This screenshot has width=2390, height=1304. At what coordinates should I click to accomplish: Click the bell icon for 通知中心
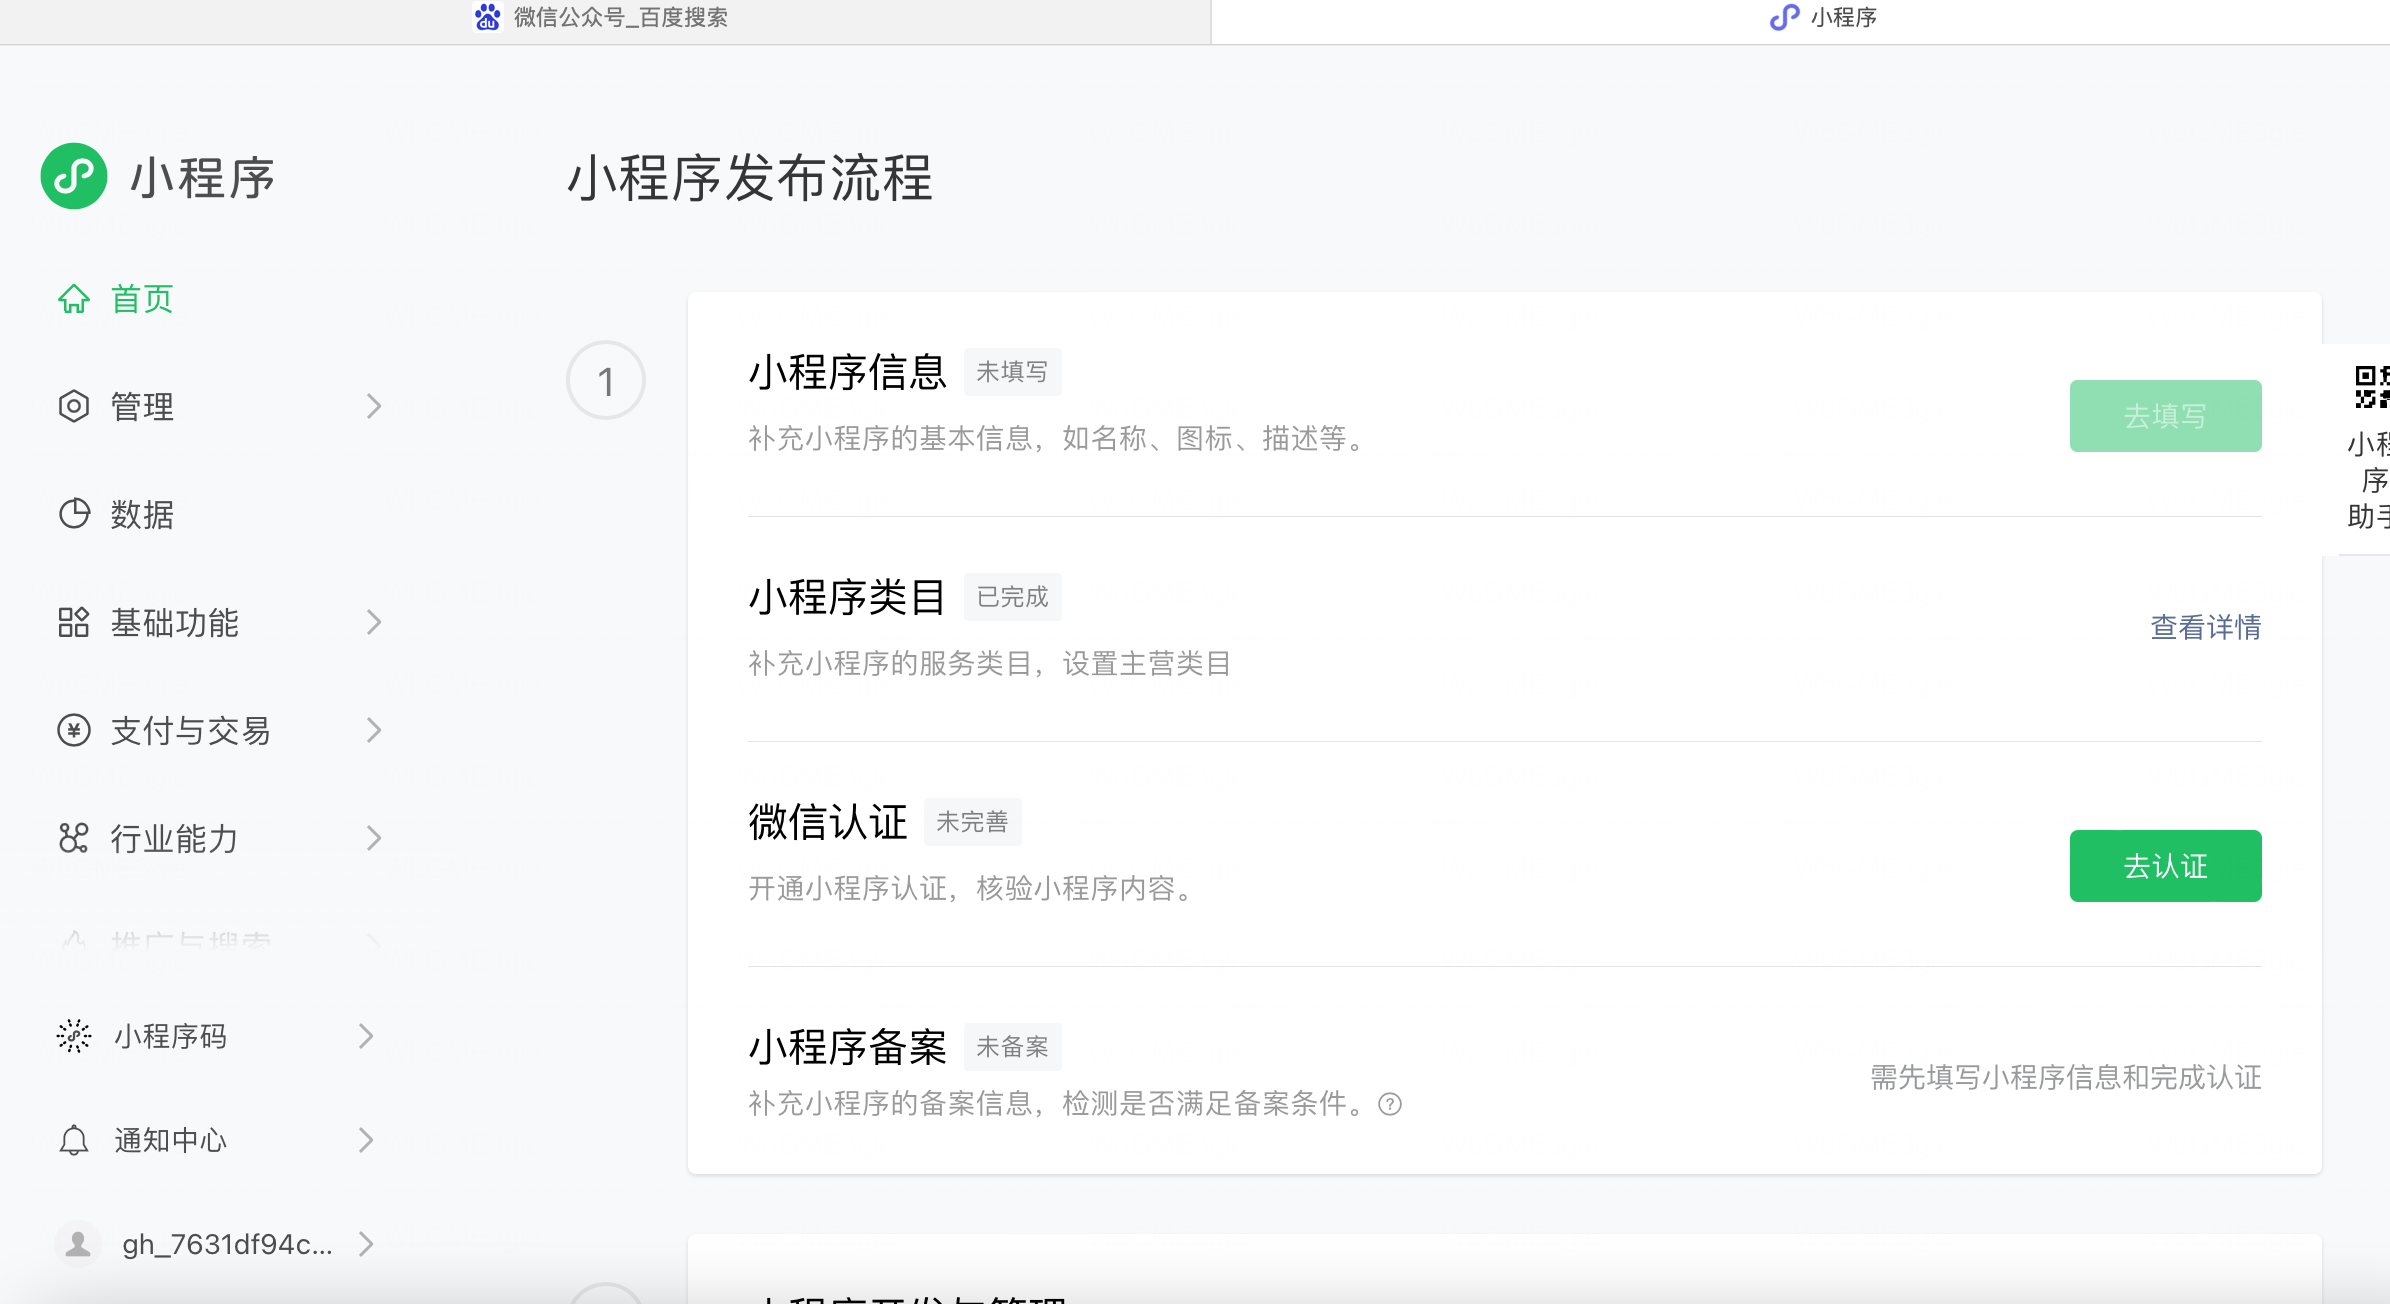74,1140
